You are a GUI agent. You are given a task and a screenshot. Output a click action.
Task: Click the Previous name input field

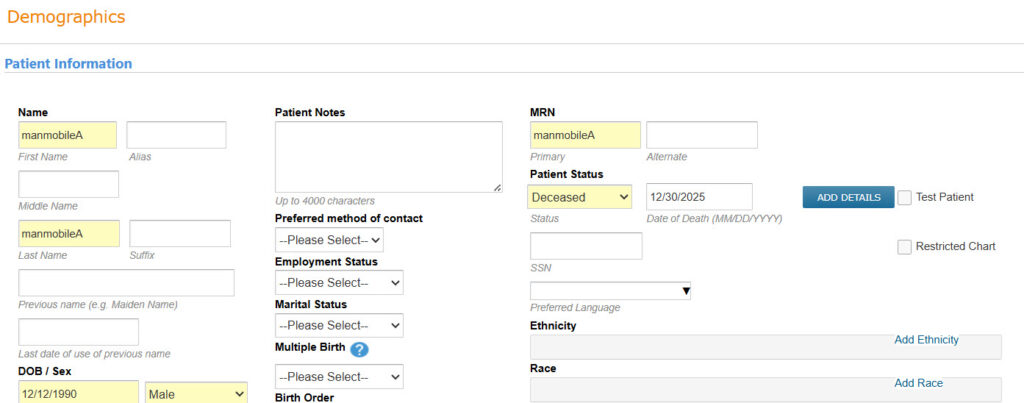click(126, 283)
